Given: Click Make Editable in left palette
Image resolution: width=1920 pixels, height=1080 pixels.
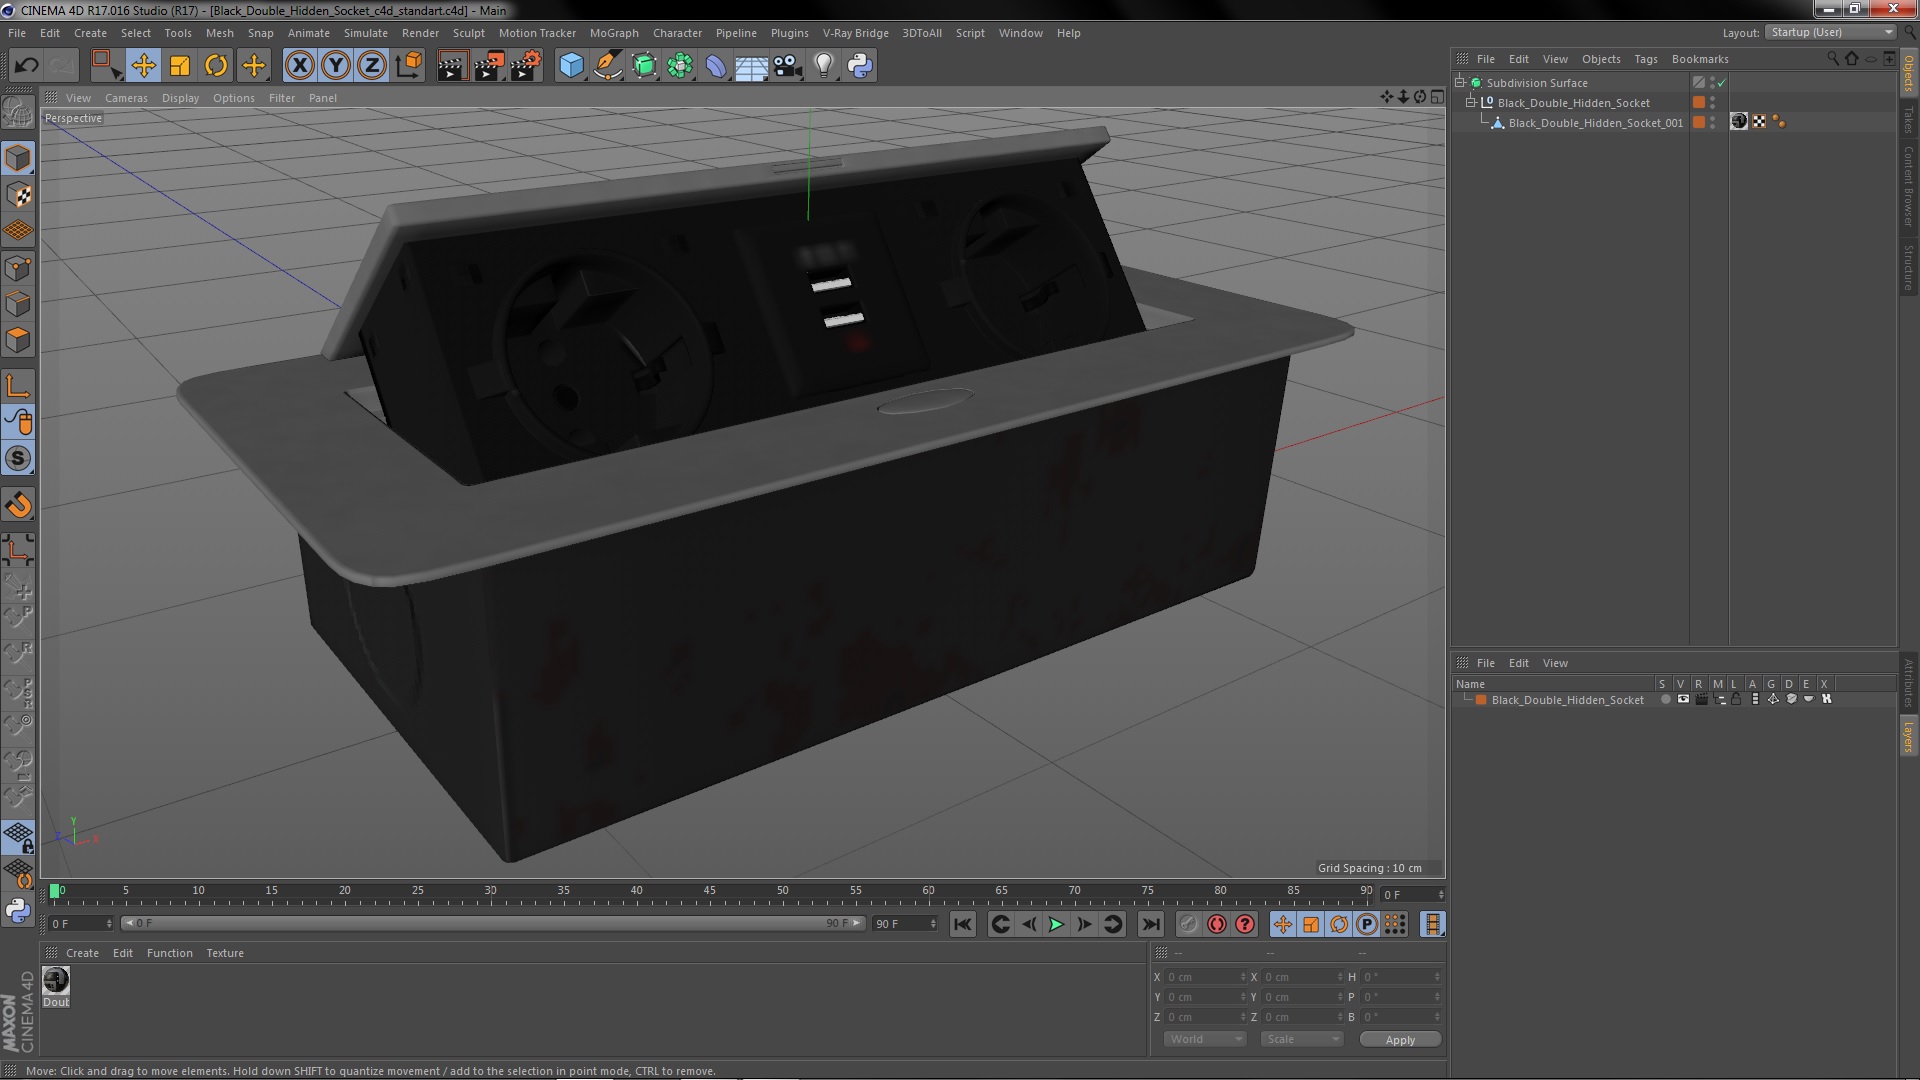Looking at the screenshot, I should (x=18, y=113).
